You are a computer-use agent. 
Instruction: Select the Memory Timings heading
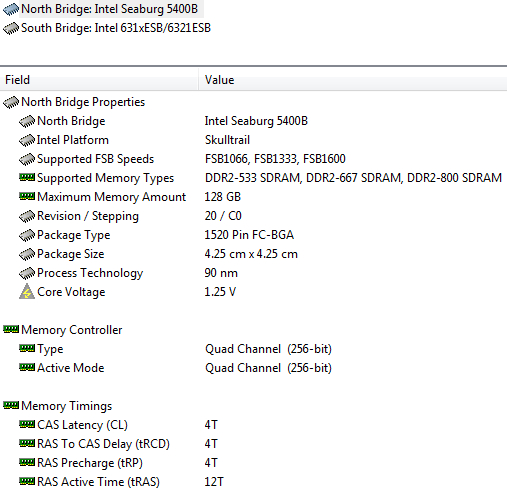click(x=66, y=406)
